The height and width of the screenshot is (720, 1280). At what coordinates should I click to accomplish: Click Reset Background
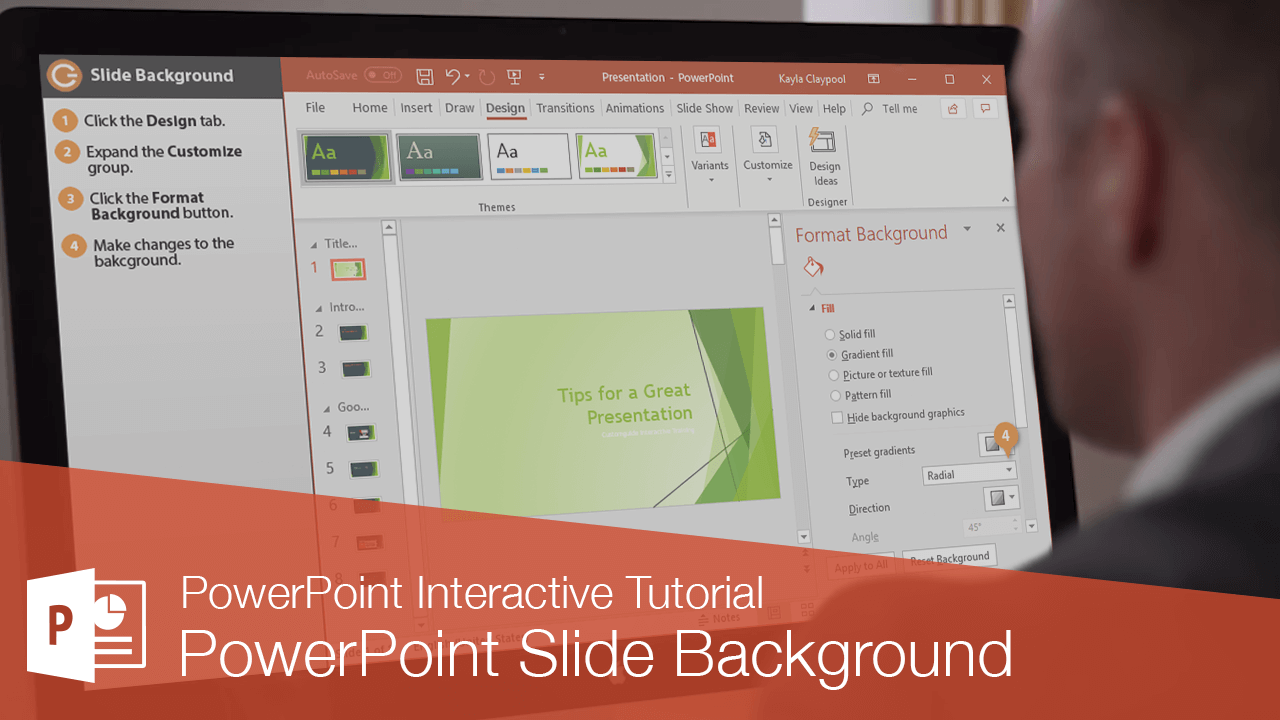point(948,557)
